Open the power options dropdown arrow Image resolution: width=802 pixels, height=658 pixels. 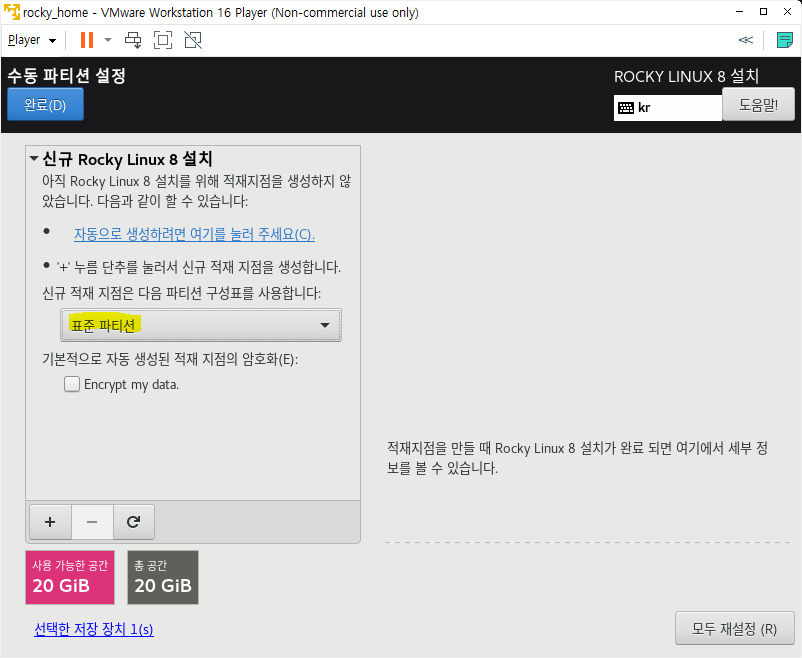point(108,40)
